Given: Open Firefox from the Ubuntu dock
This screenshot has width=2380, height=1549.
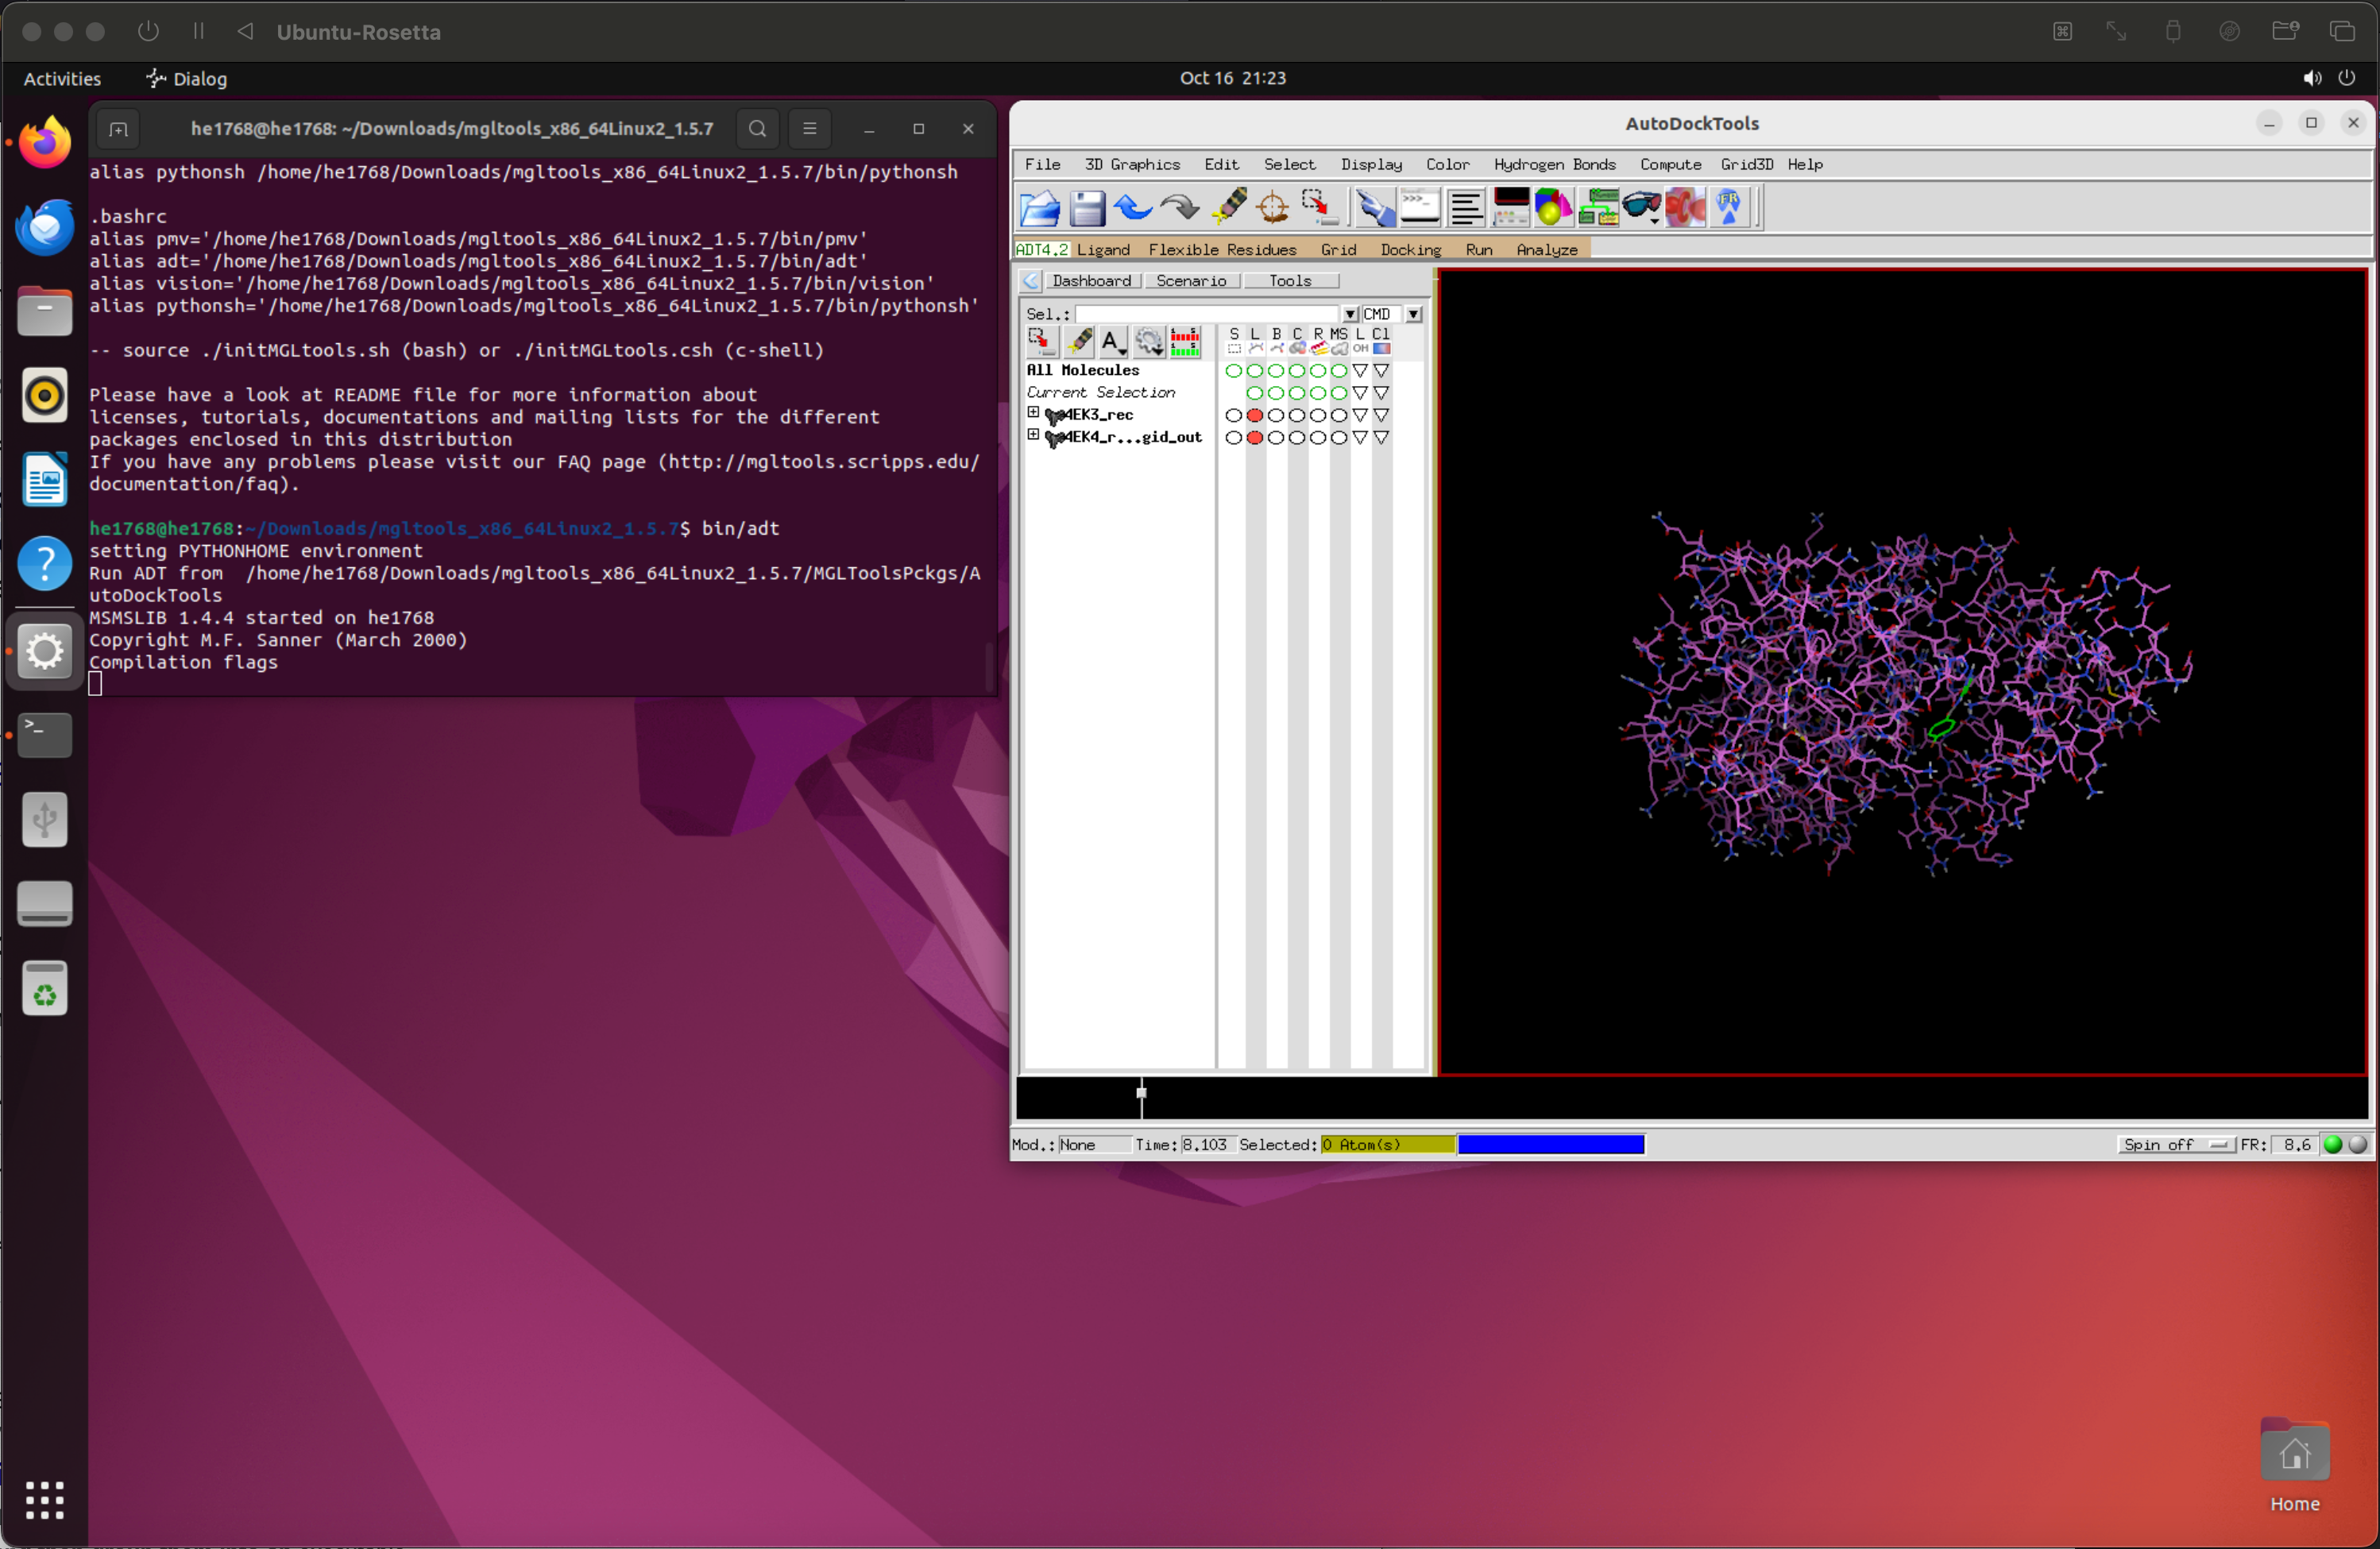Looking at the screenshot, I should point(45,141).
